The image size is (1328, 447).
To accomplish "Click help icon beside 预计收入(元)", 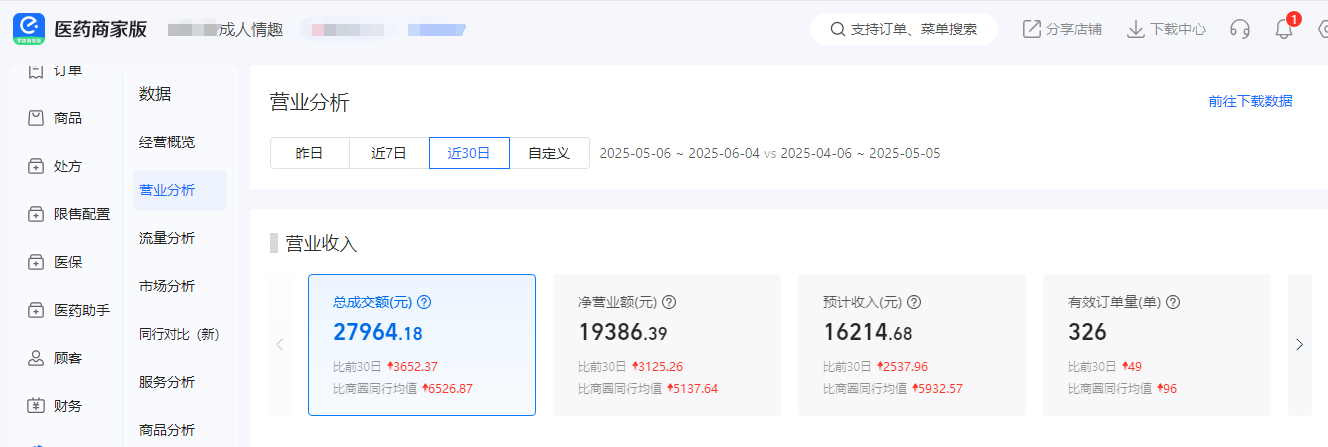I will coord(914,302).
